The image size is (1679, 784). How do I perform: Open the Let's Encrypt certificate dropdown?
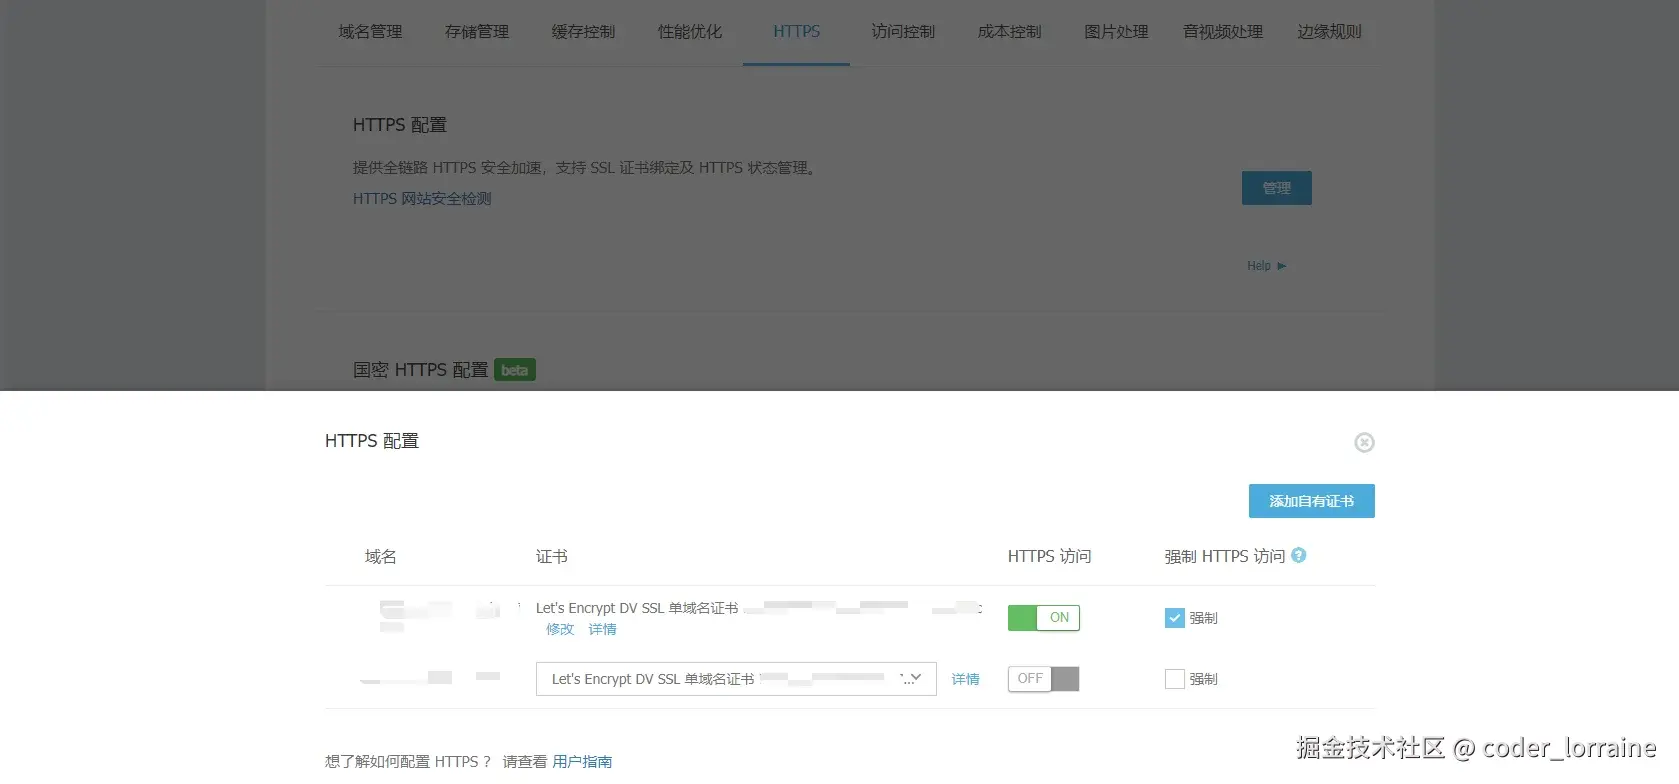[x=736, y=679]
